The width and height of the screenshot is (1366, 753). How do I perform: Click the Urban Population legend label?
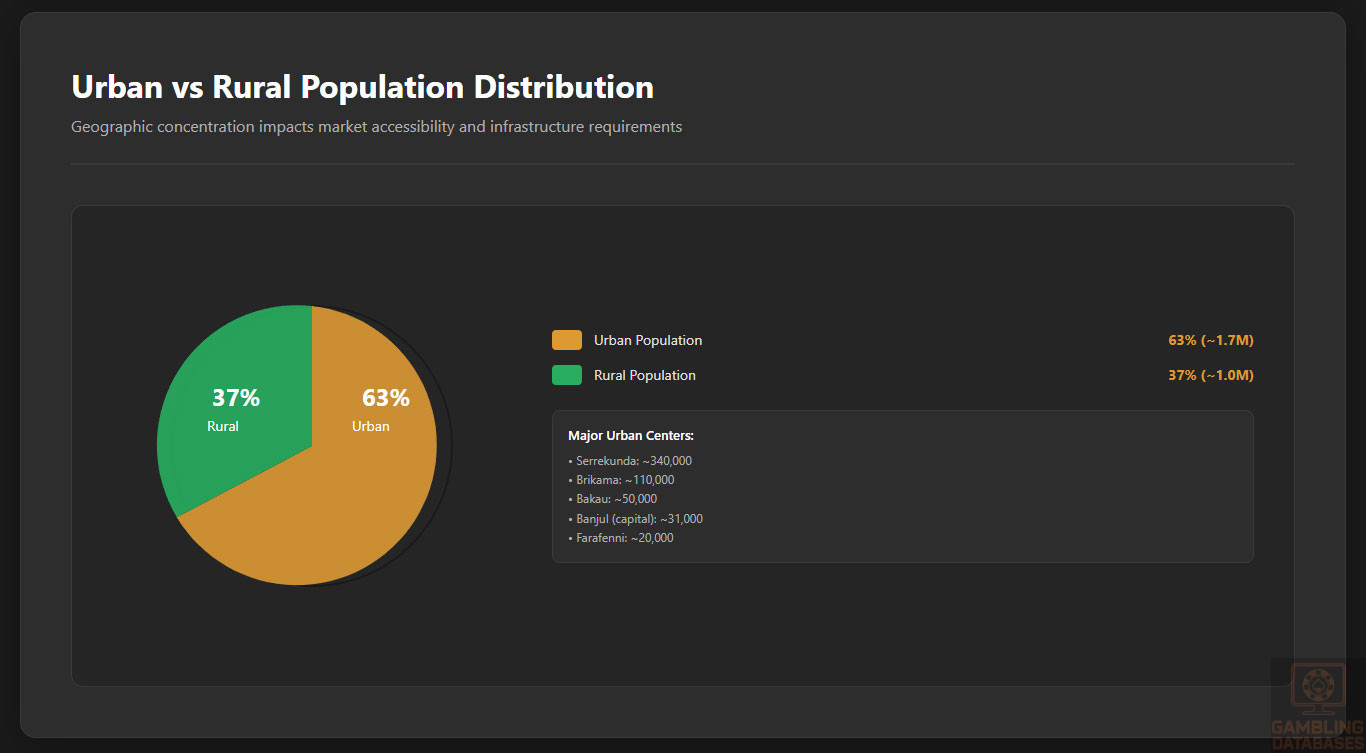pos(648,340)
